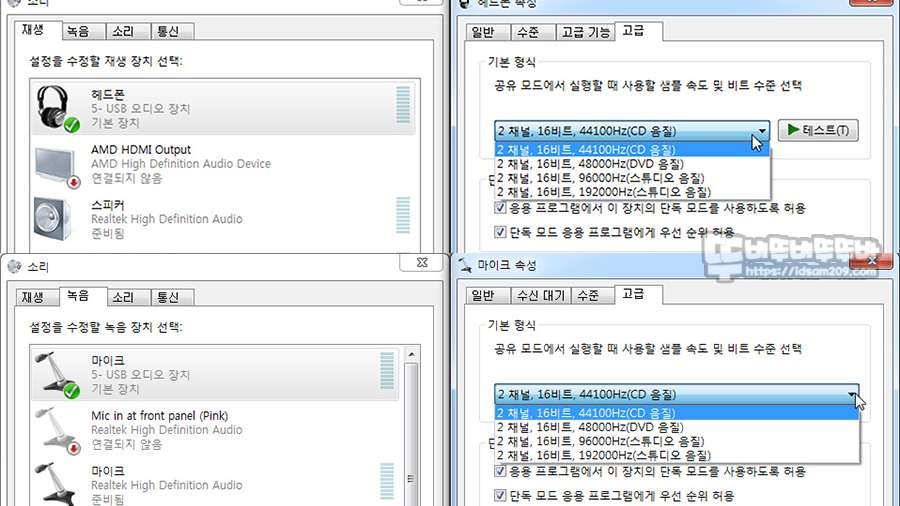The width and height of the screenshot is (900, 506).
Task: Switch to 재생 tab in upper sound window
Action: pos(38,30)
